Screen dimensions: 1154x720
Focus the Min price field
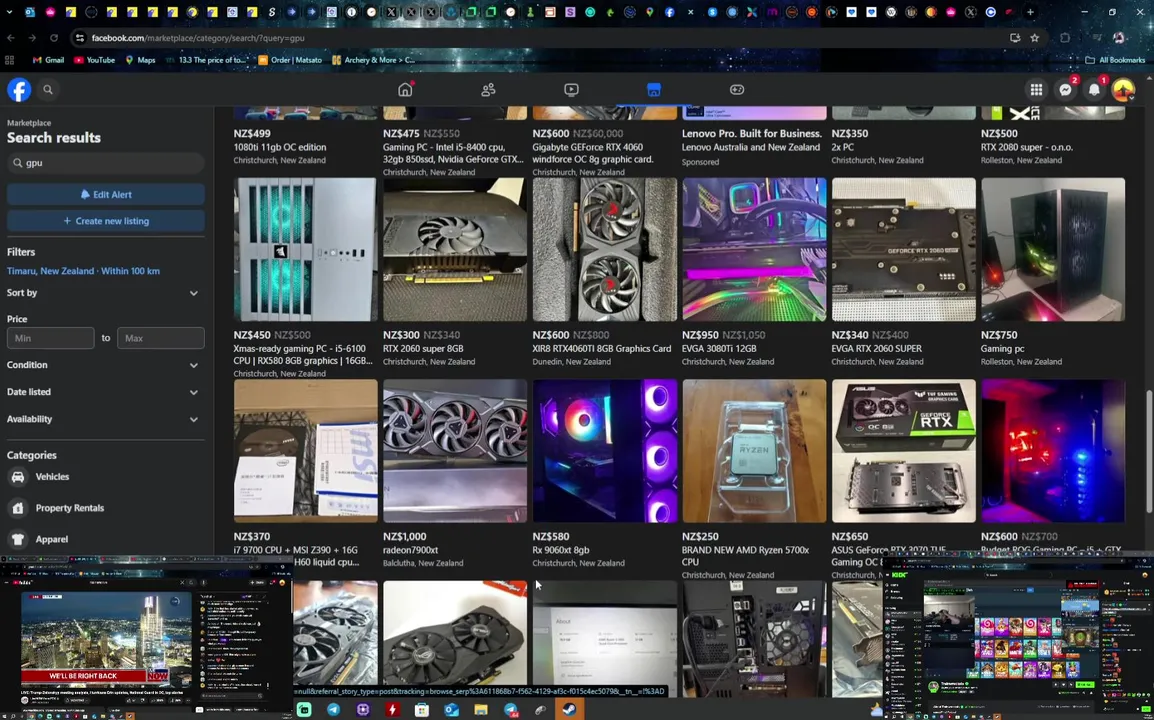click(51, 338)
